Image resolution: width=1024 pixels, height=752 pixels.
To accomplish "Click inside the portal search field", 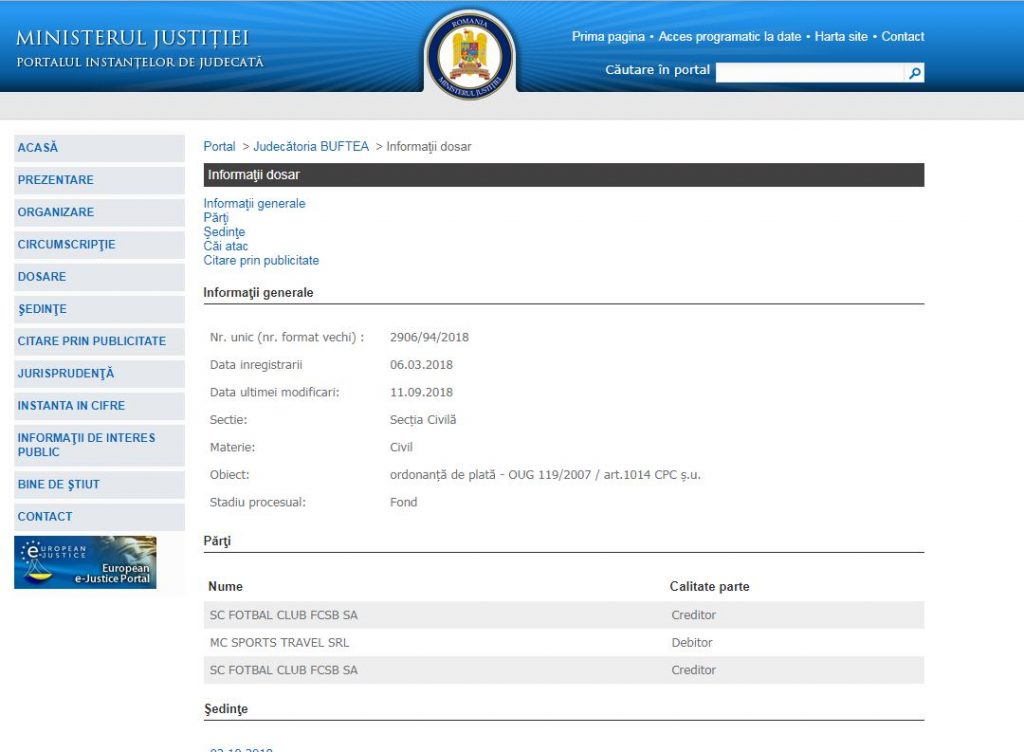I will [810, 73].
